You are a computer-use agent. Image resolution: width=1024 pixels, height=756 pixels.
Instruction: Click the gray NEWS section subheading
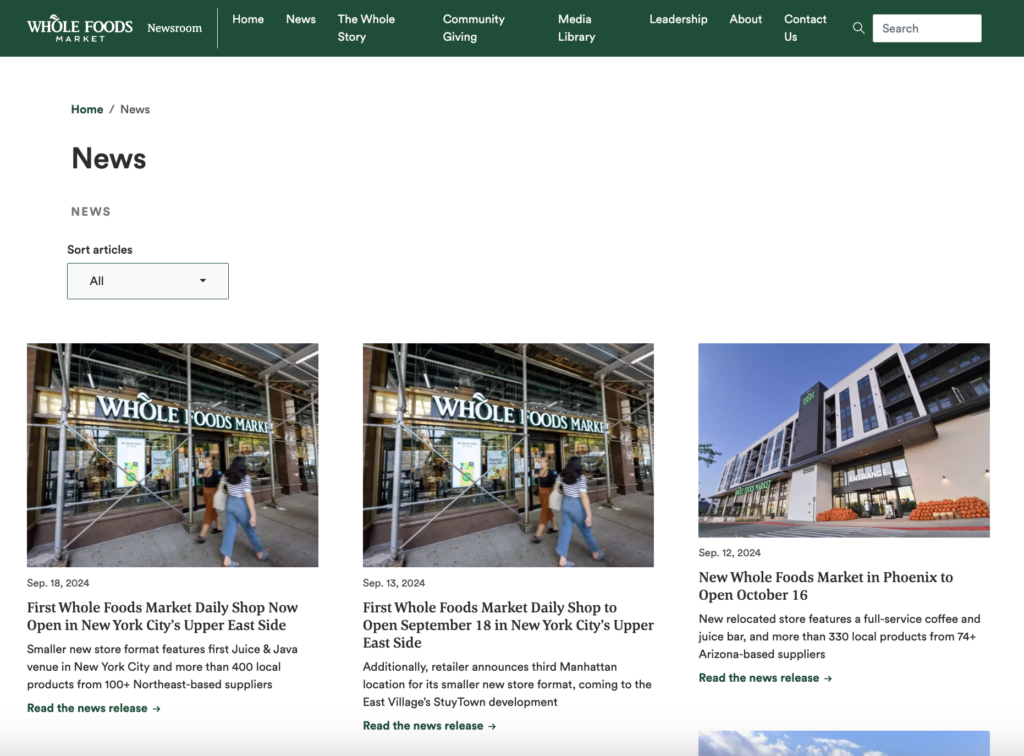(91, 212)
